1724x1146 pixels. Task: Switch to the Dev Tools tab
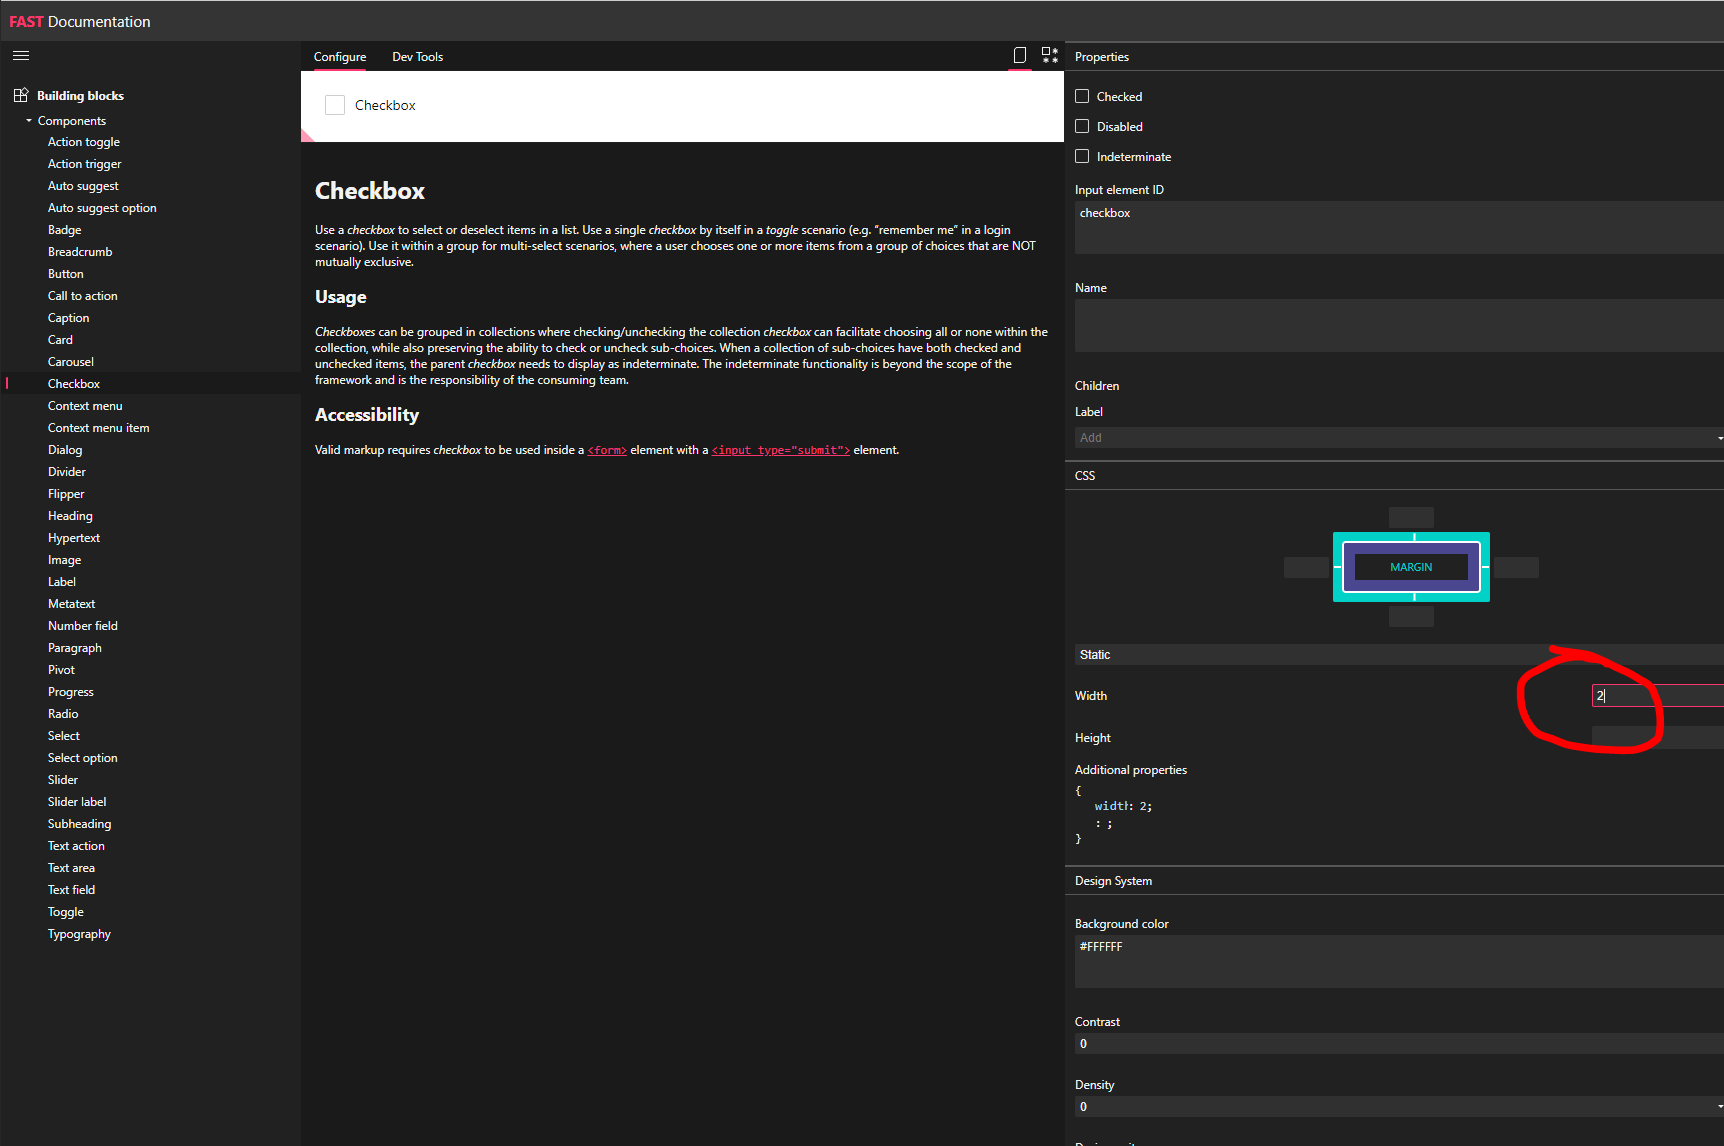(417, 56)
